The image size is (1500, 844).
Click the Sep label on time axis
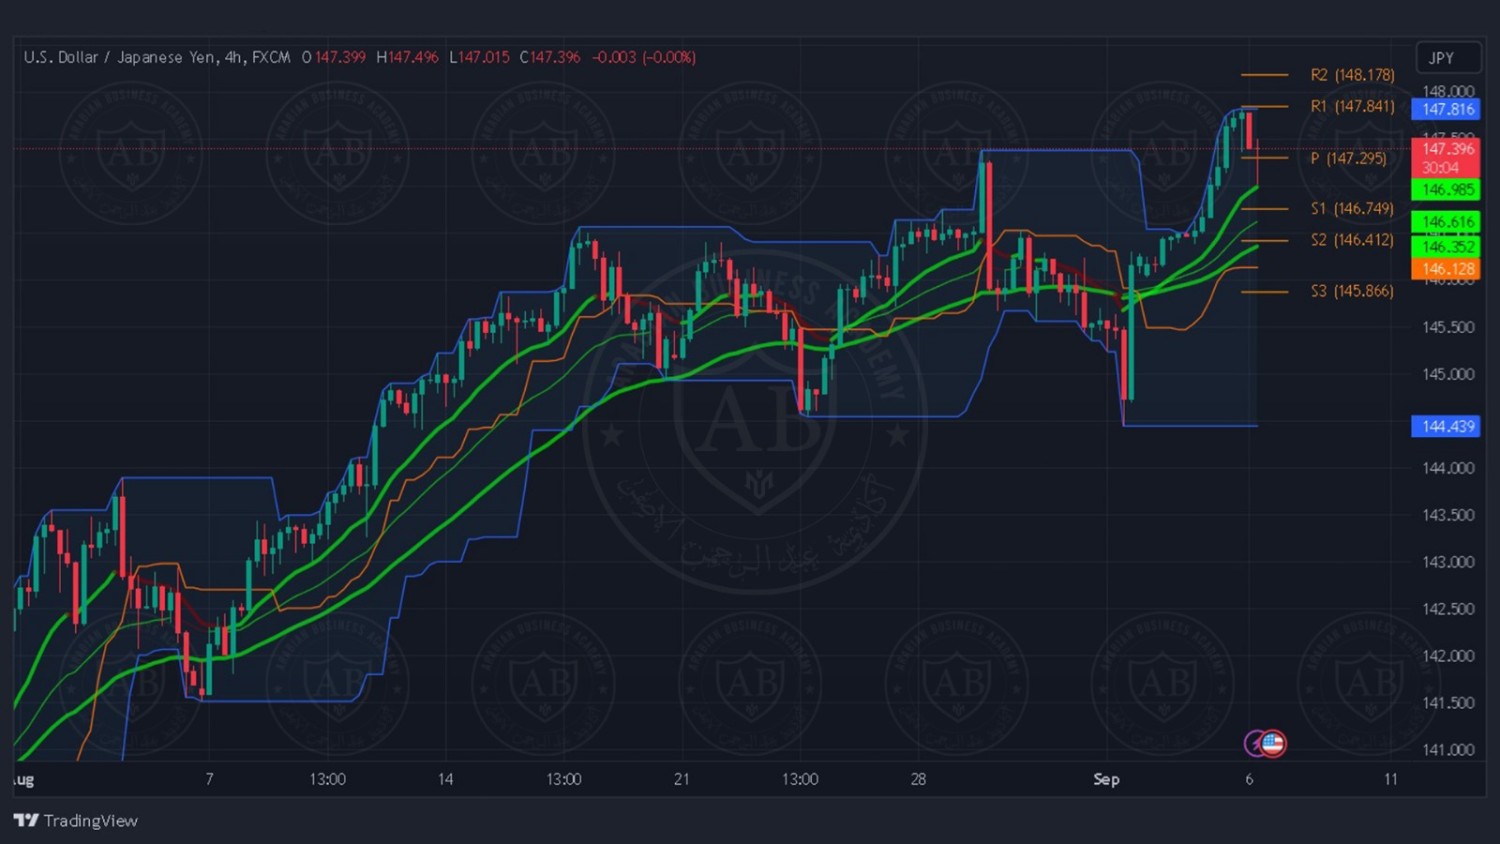click(1106, 779)
